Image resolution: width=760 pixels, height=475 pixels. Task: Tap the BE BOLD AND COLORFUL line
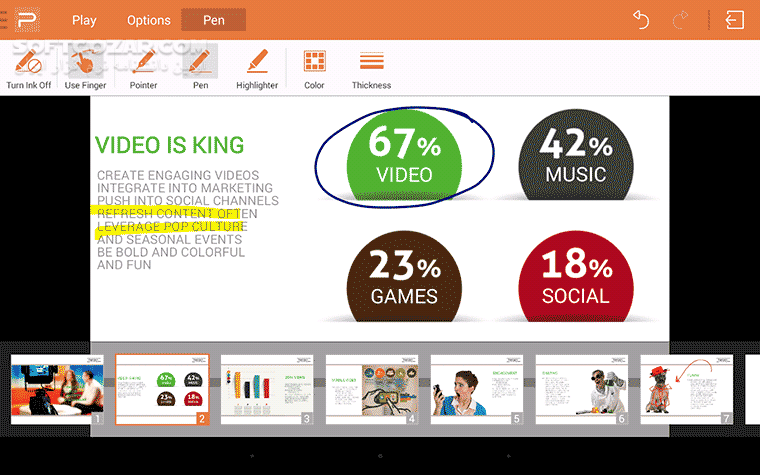point(171,252)
